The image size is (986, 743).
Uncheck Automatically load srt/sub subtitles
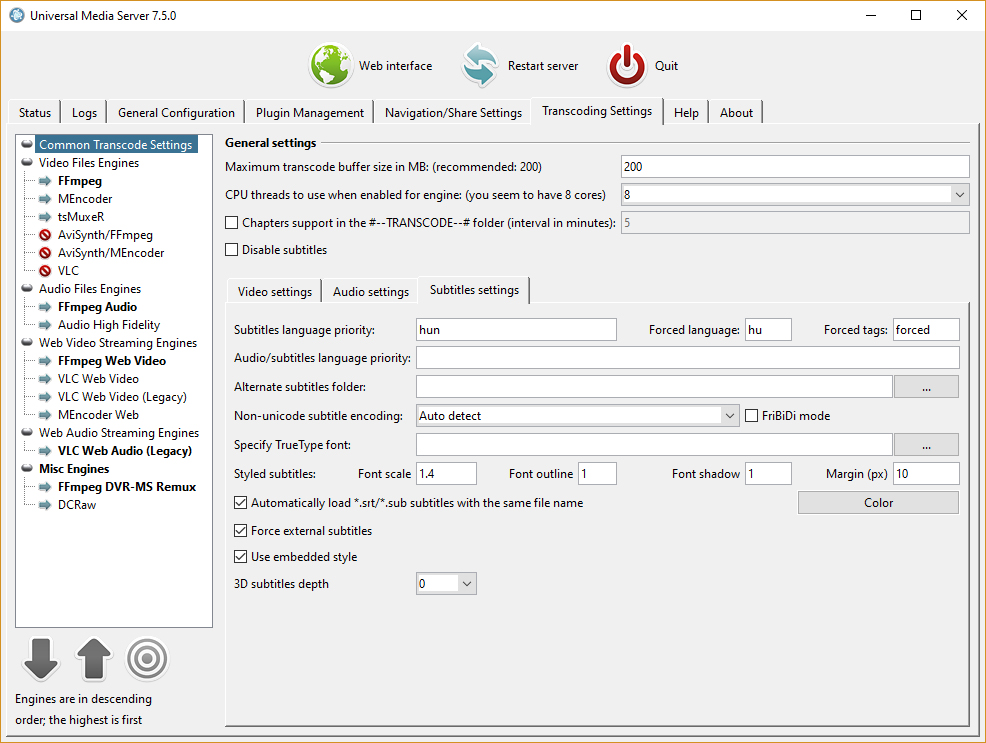click(240, 503)
